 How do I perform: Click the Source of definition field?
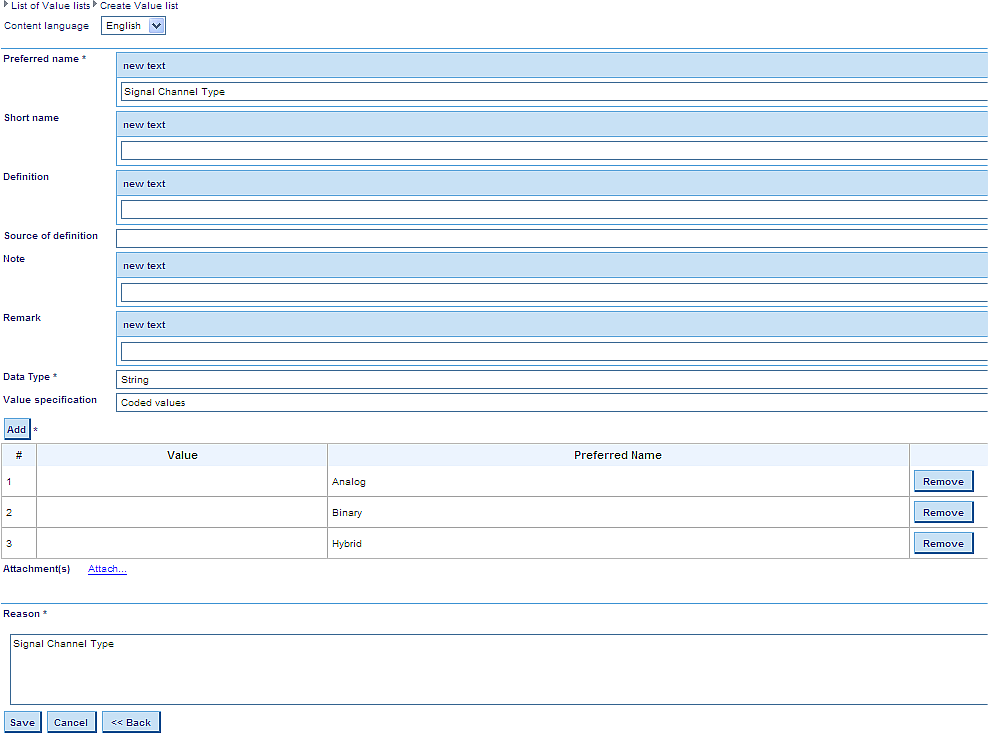(x=551, y=238)
